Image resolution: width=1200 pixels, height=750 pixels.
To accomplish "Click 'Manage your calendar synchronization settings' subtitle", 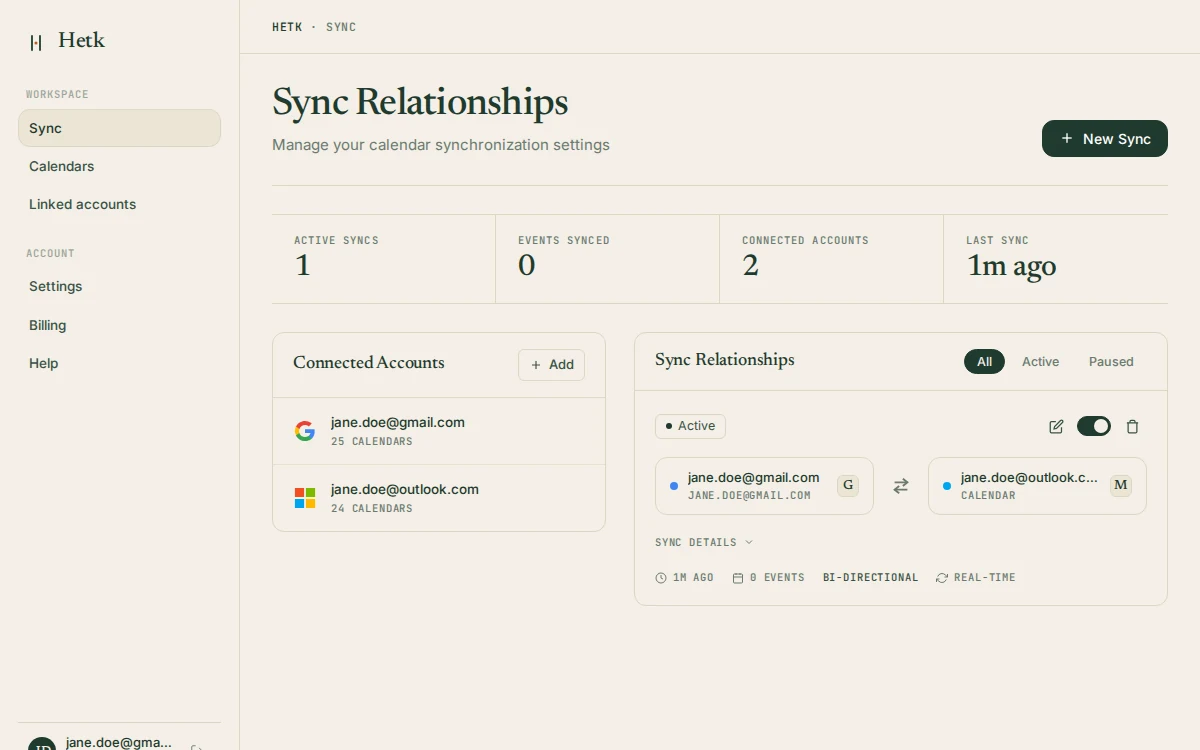I will click(441, 145).
